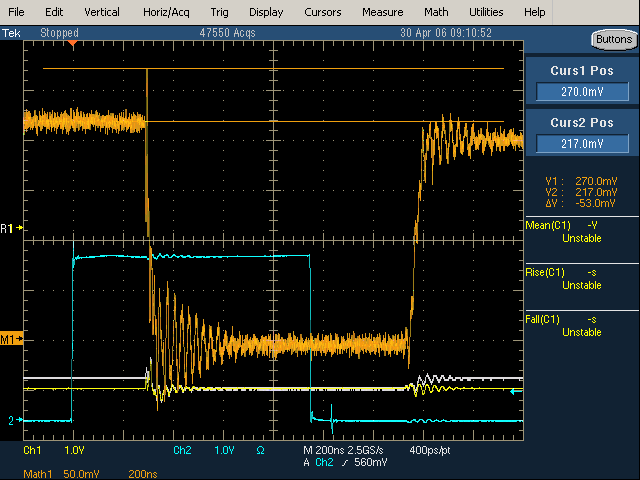Select the M1 math waveform handle
This screenshot has height=480, width=640.
10,339
